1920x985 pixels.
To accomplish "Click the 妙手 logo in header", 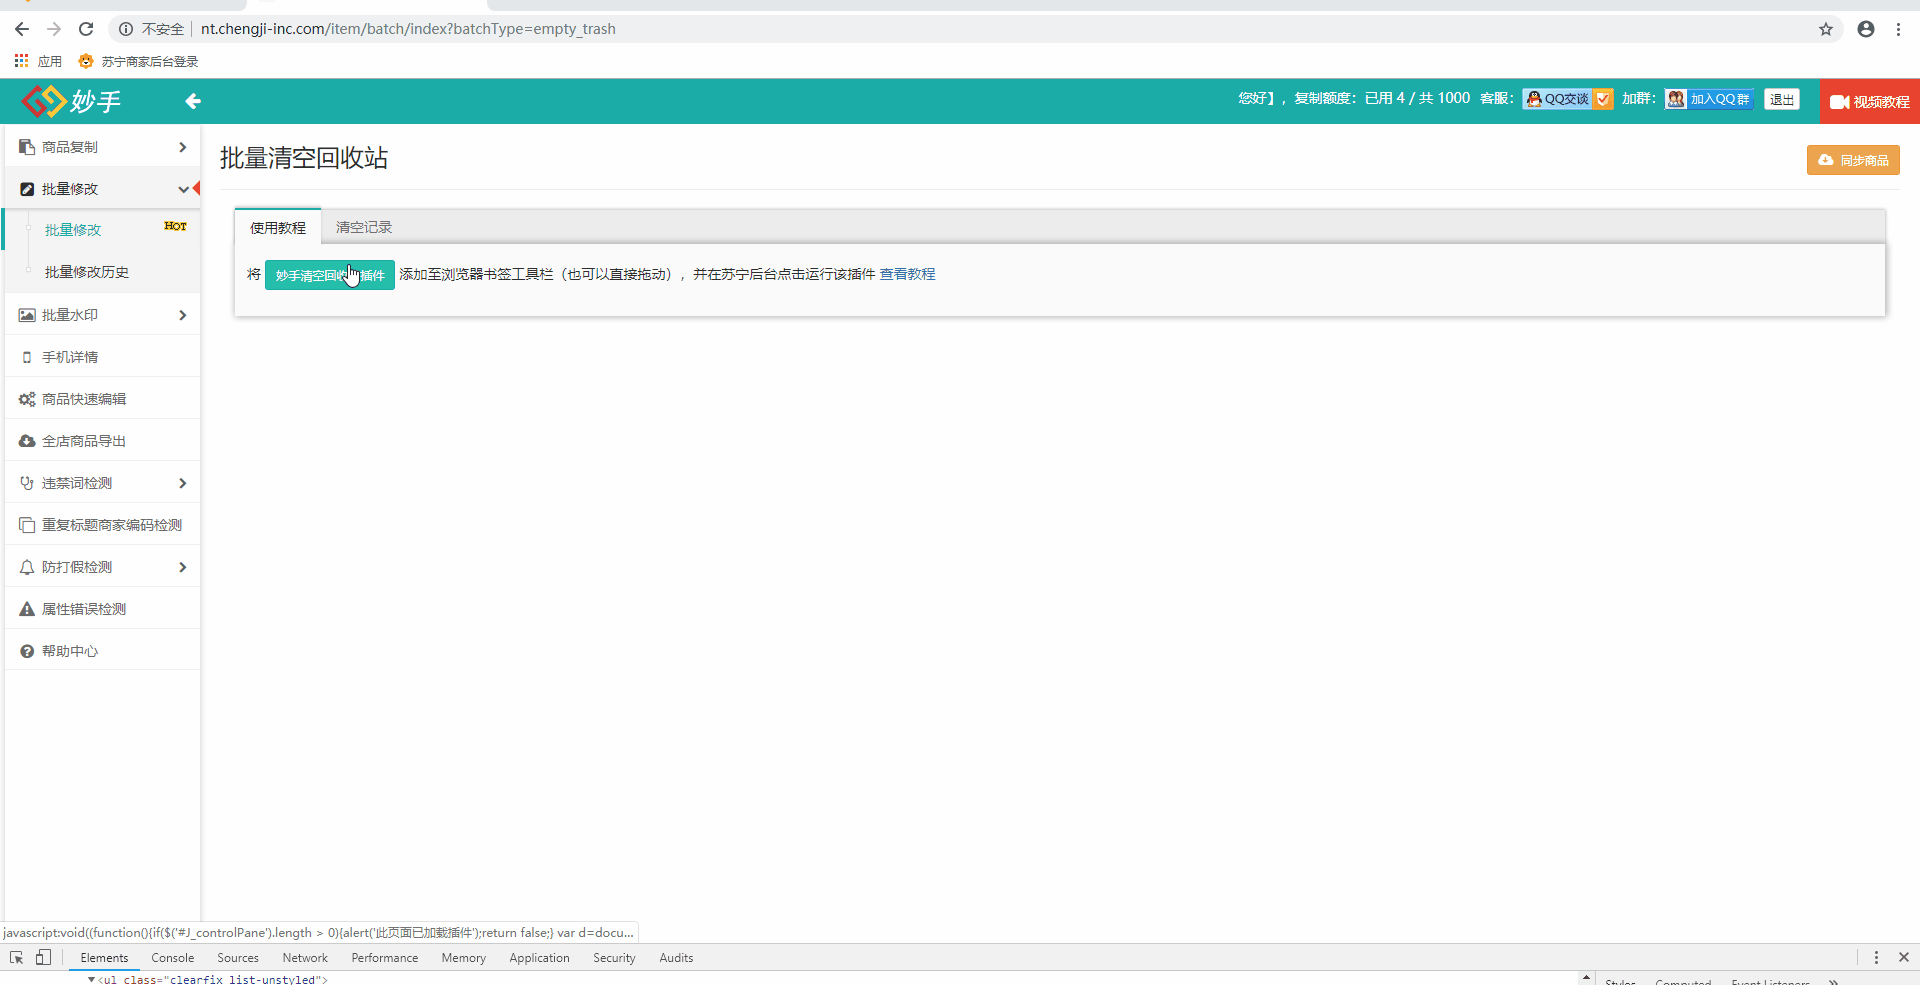I will [71, 101].
